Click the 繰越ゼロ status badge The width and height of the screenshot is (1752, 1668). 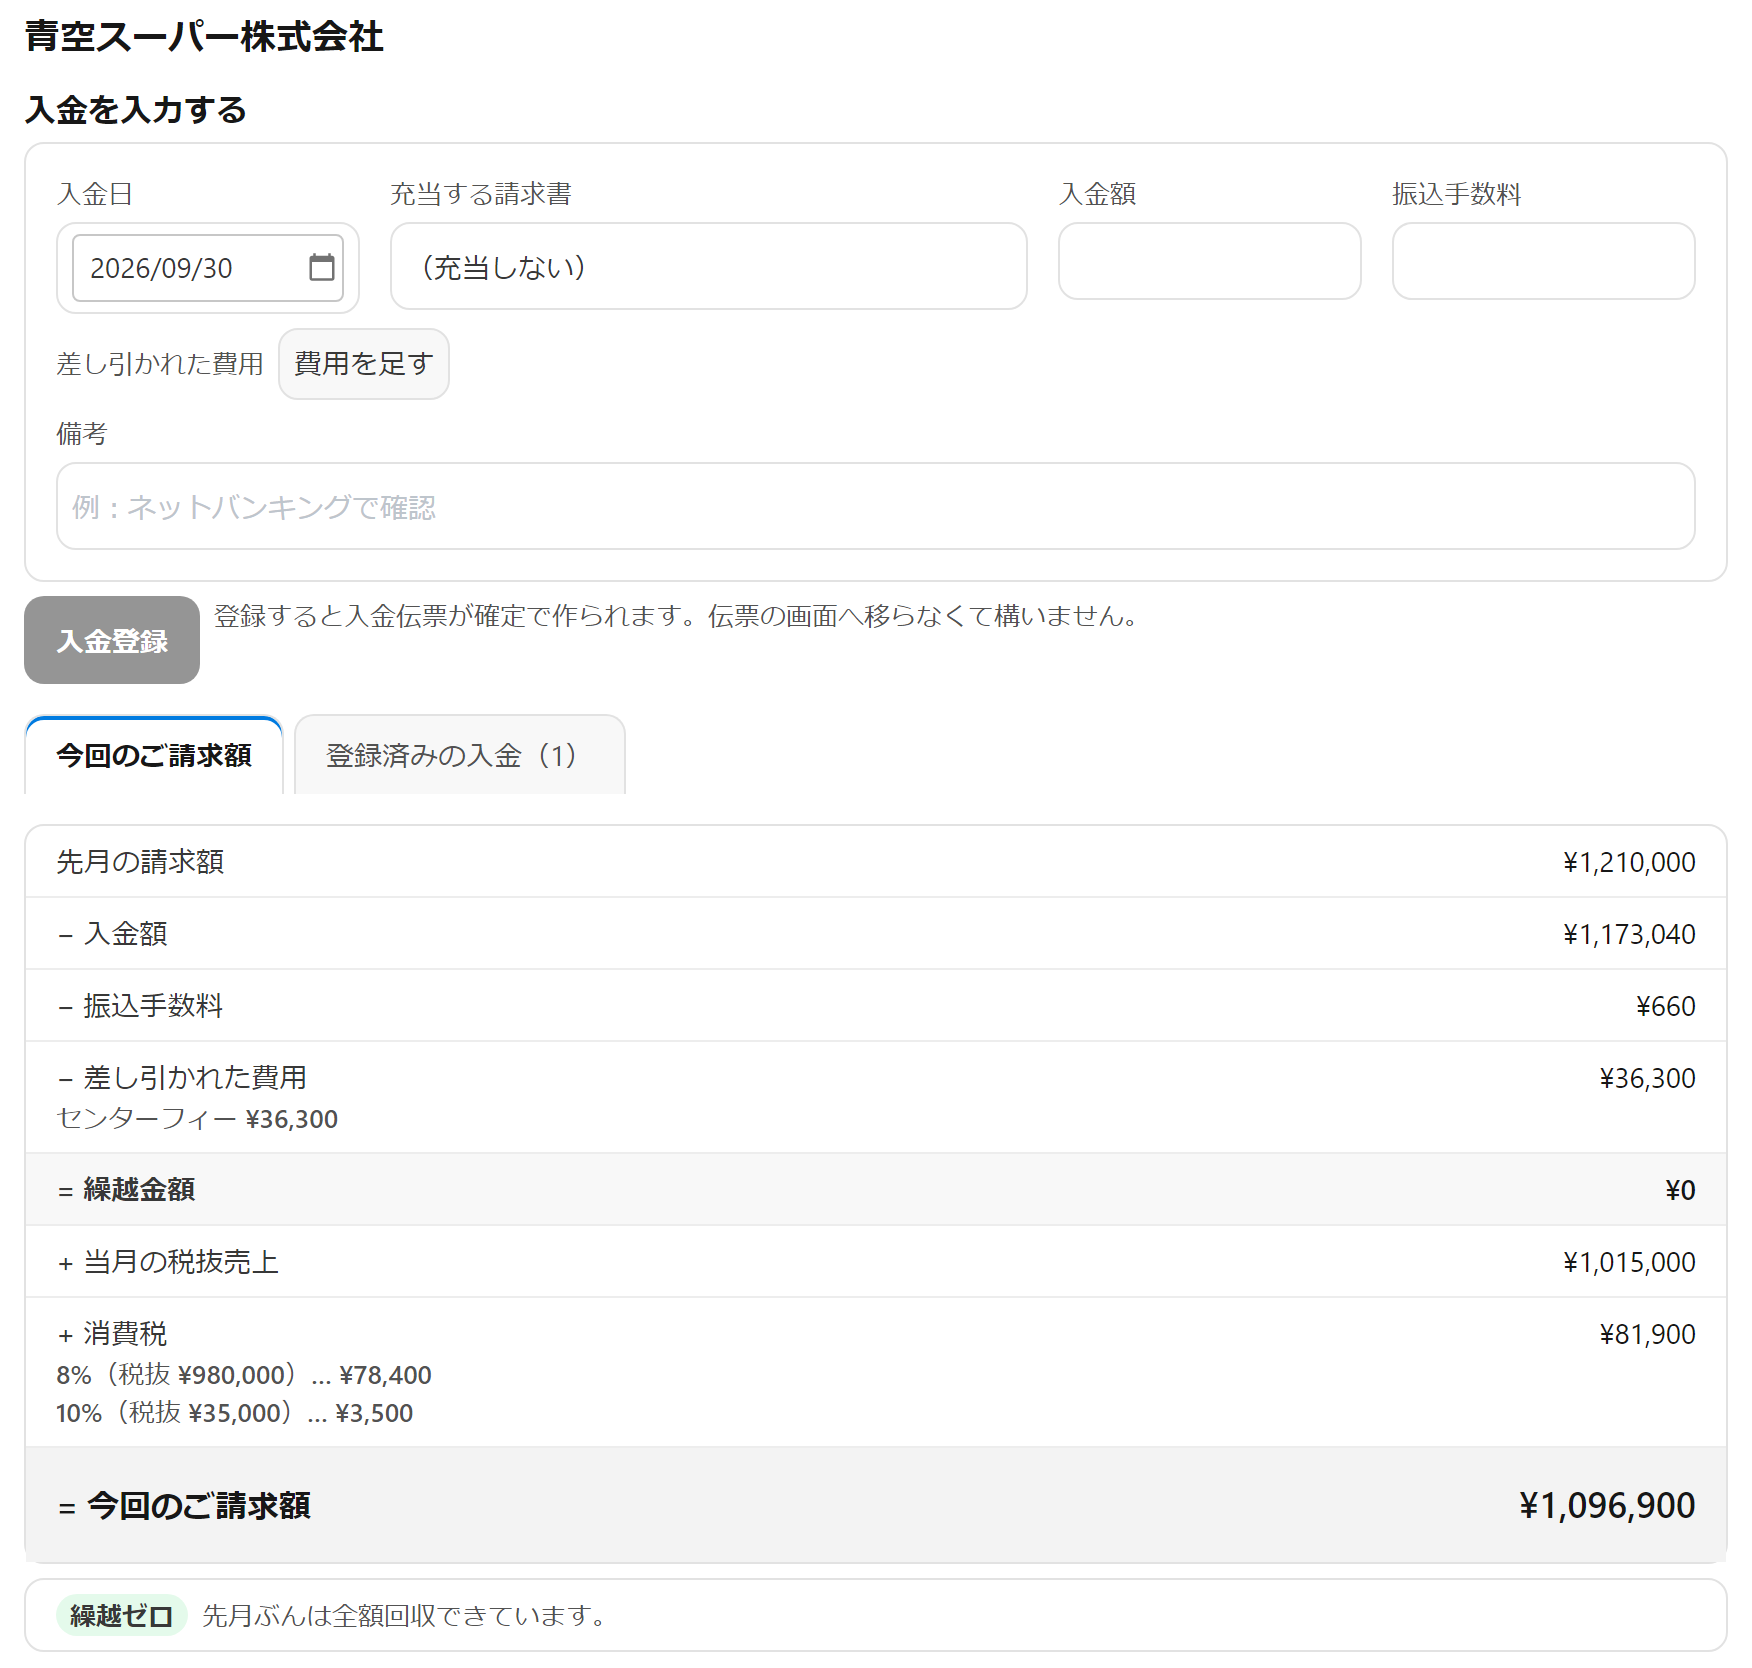(122, 1615)
